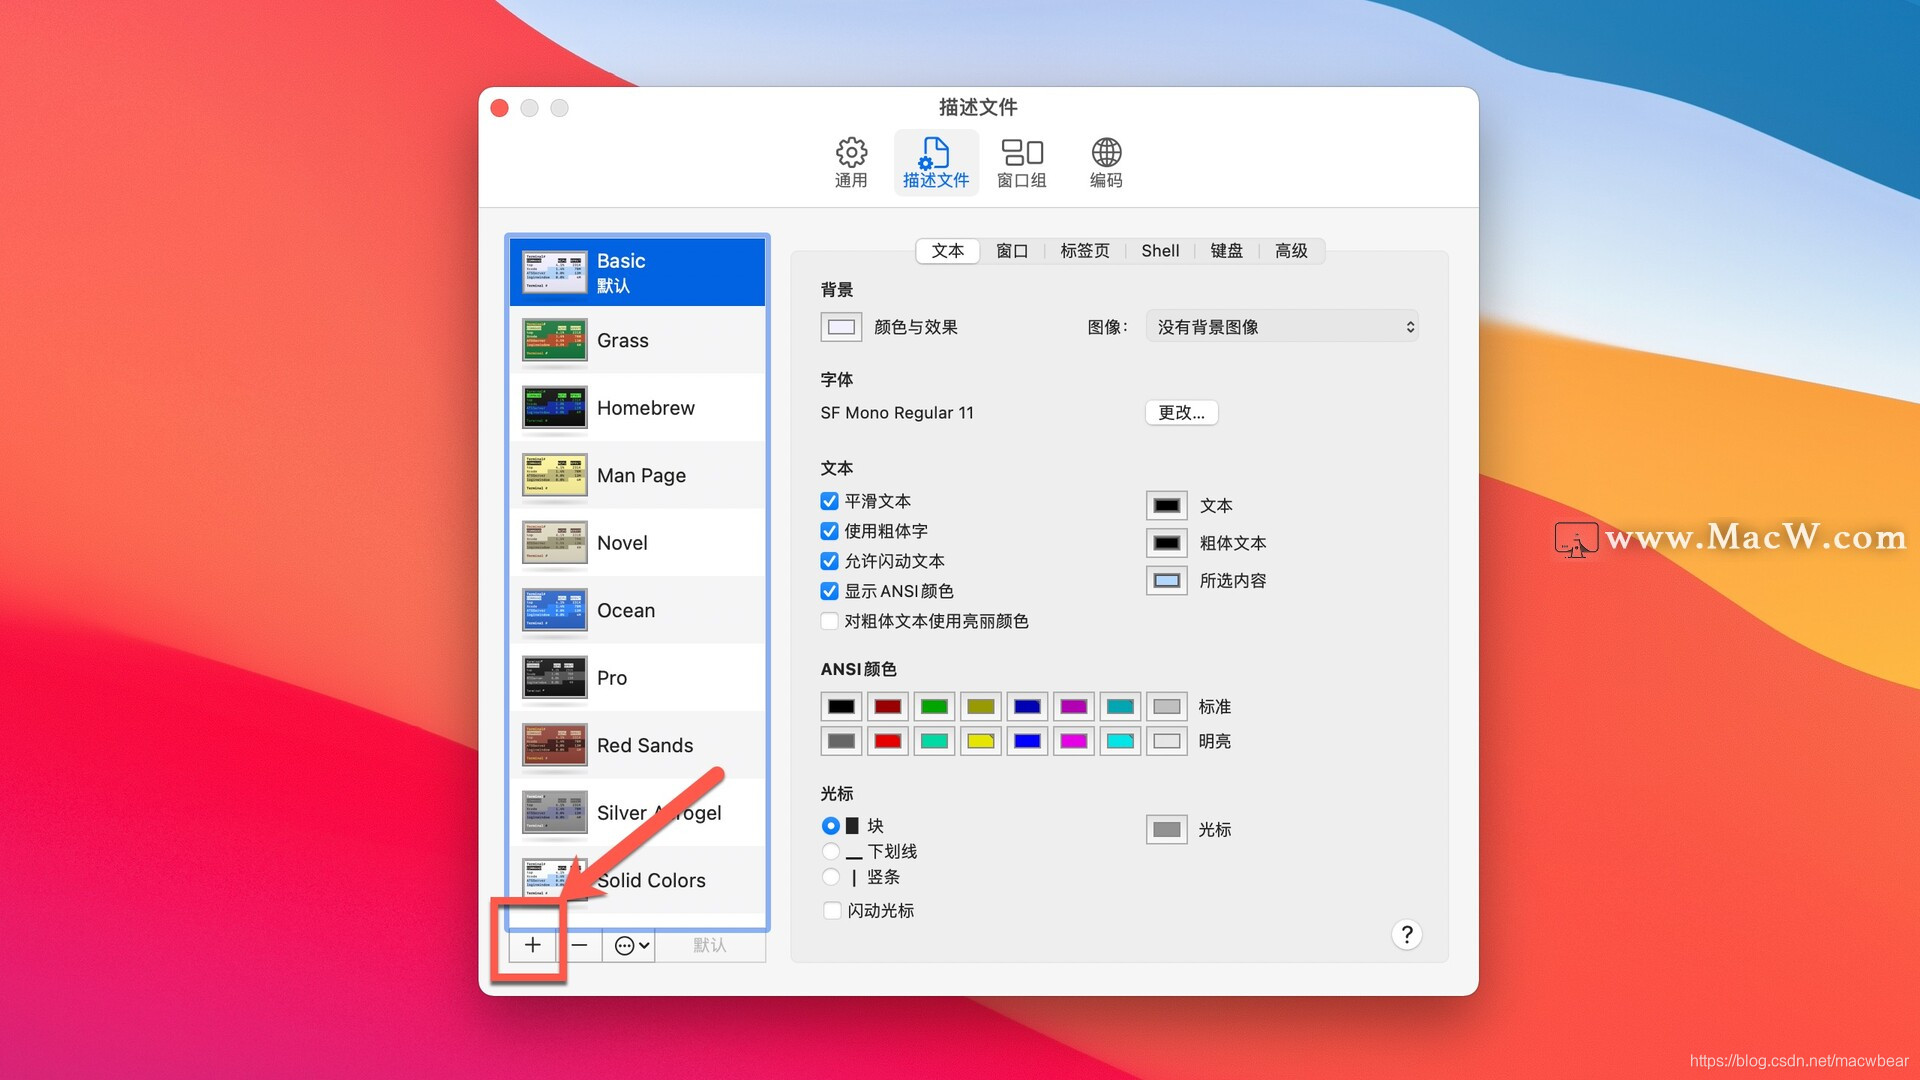
Task: Open the 粗体文本 bold text color well
Action: click(x=1166, y=543)
